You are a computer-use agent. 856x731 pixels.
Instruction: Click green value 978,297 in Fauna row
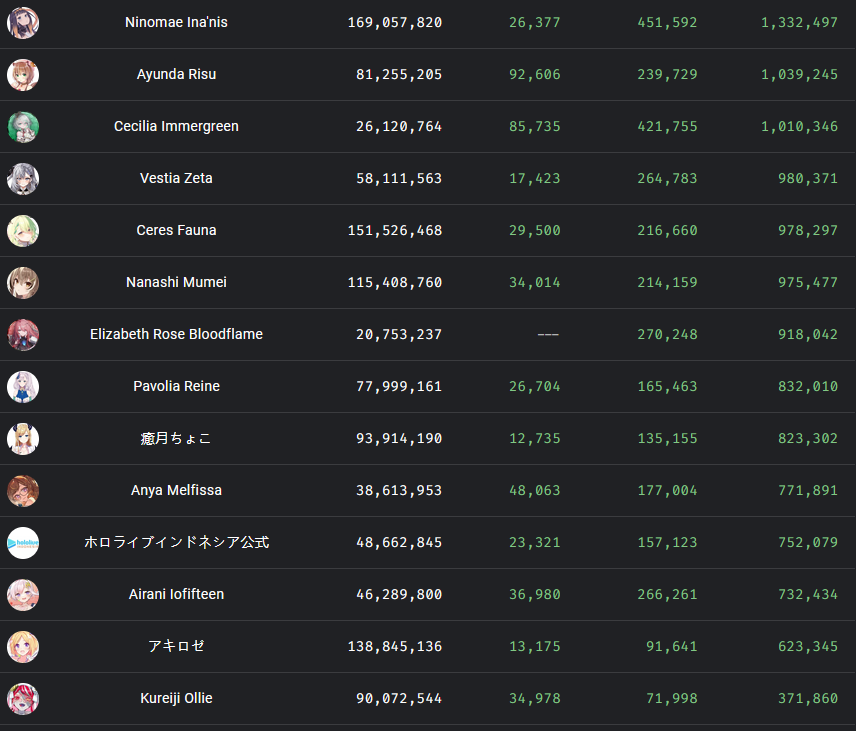[x=807, y=230]
